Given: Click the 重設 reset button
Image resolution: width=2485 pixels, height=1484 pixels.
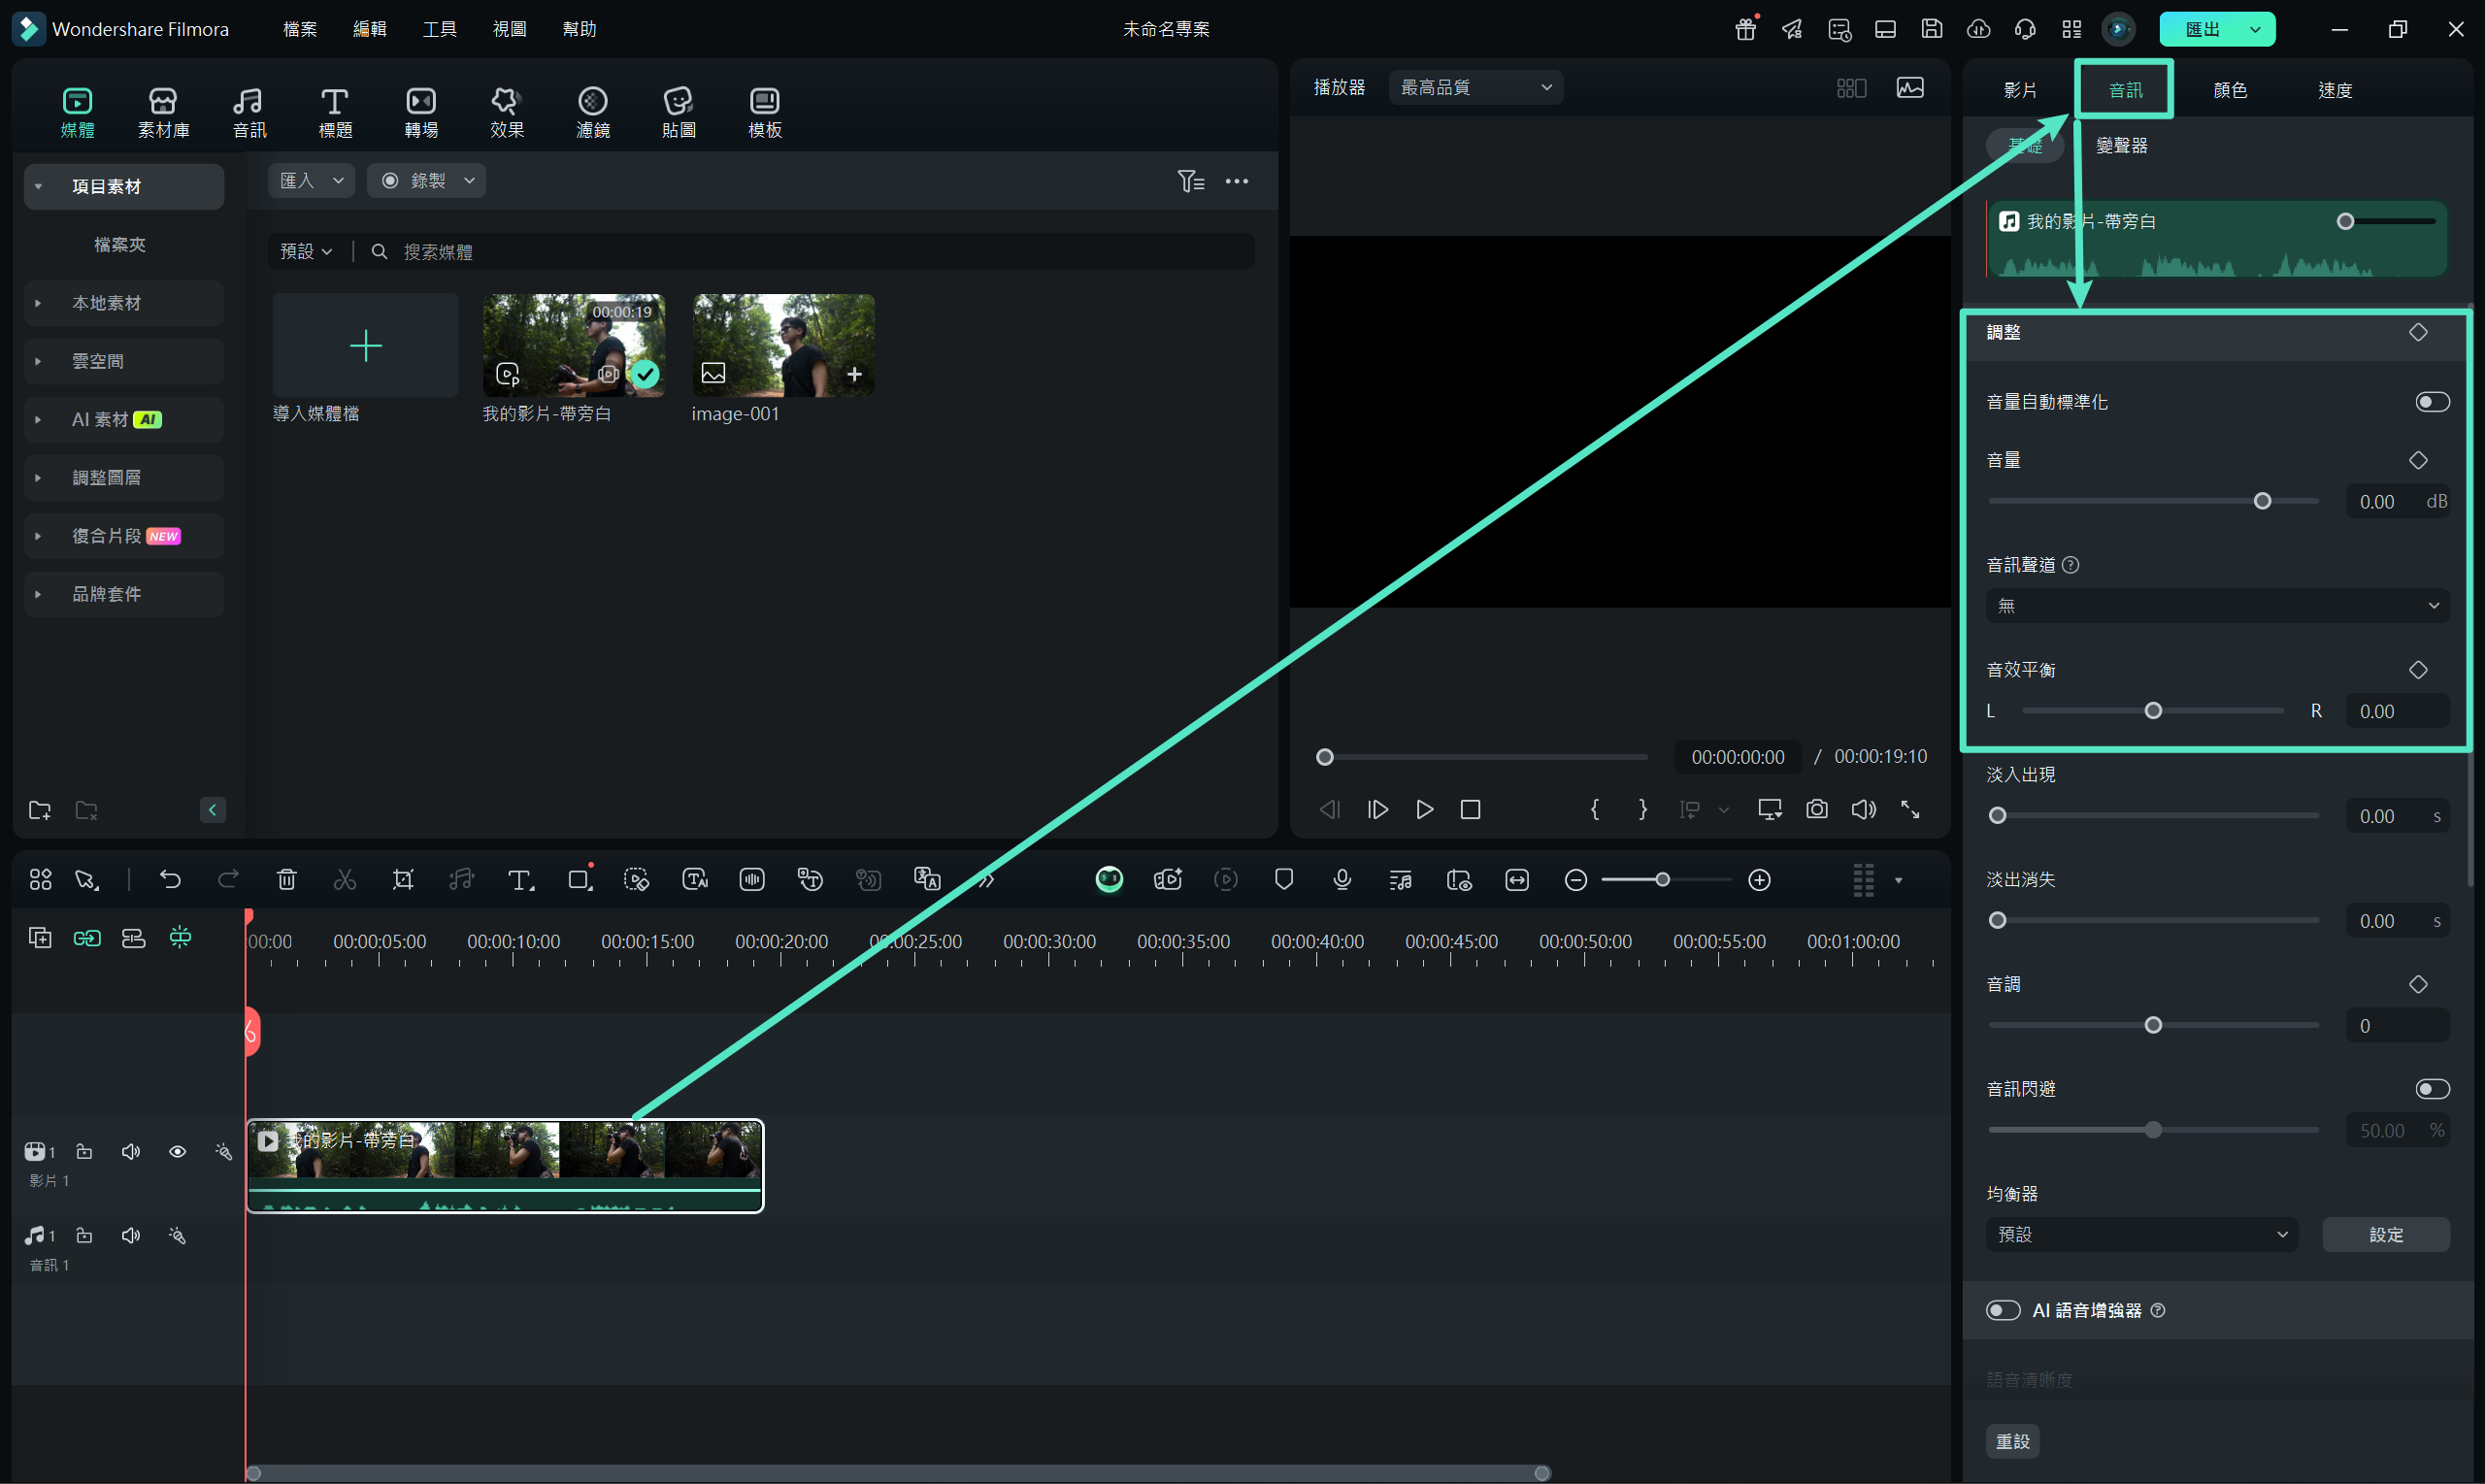Looking at the screenshot, I should coord(2012,1441).
